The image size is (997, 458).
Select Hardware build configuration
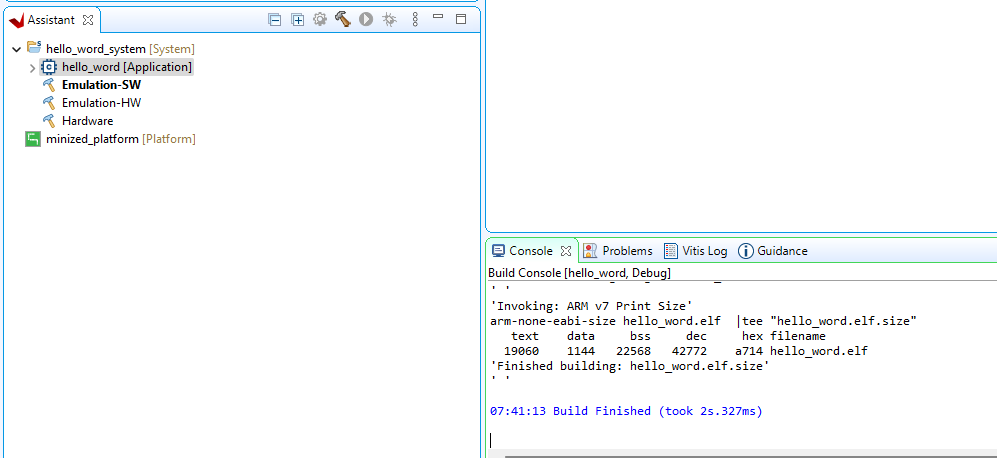[x=87, y=120]
